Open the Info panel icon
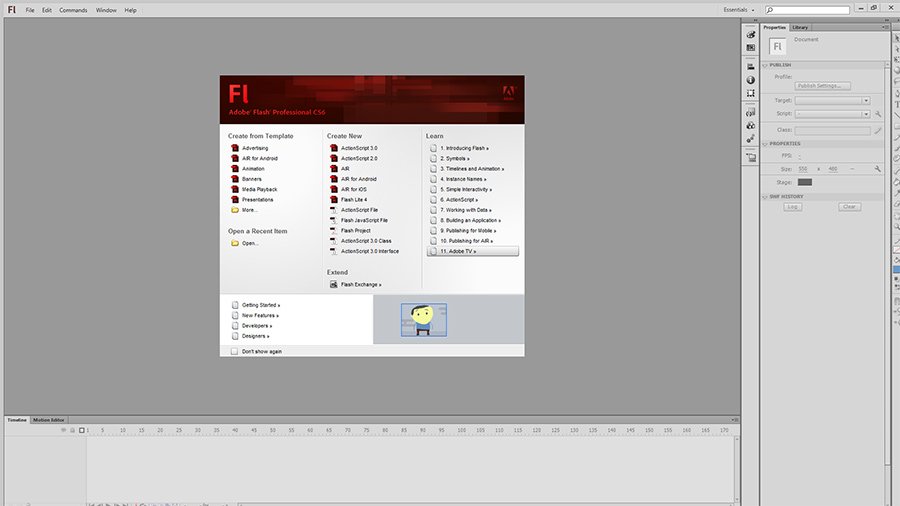900x506 pixels. 750,80
